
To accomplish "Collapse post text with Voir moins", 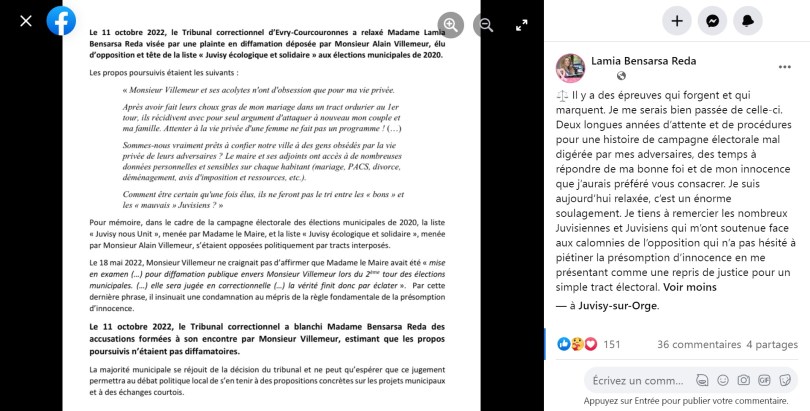I will pyautogui.click(x=690, y=287).
